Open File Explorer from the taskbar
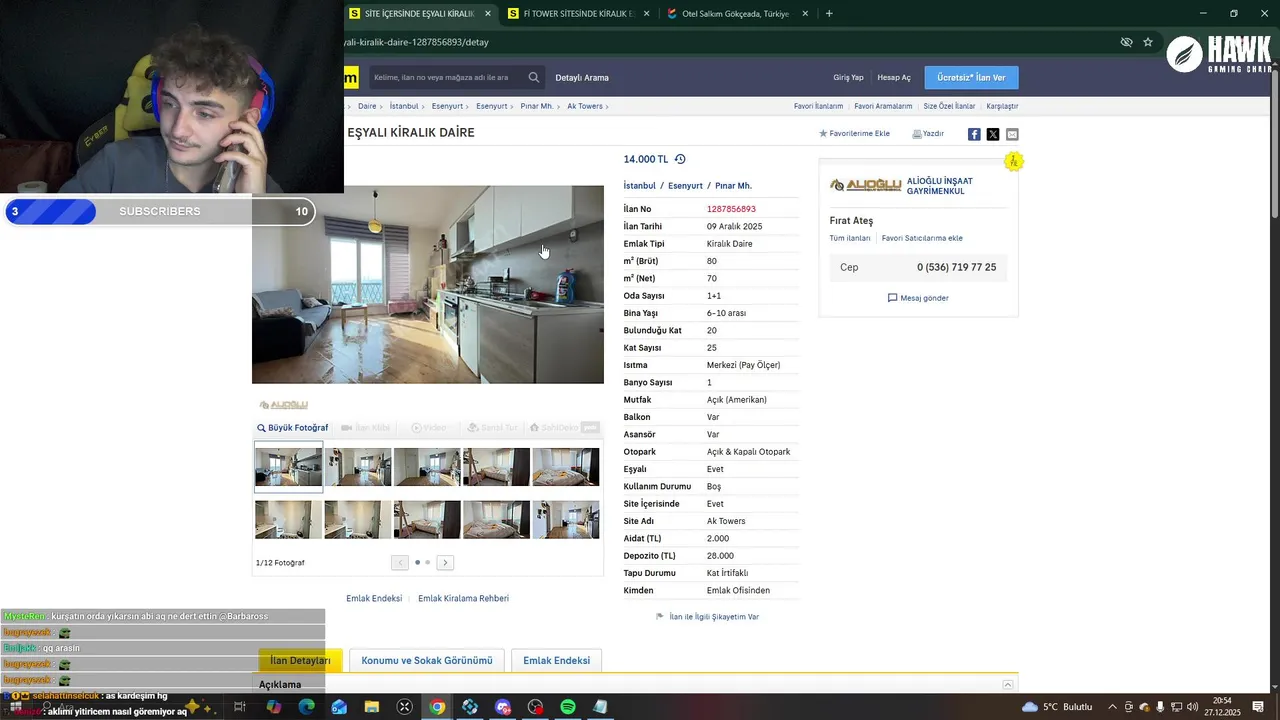Image resolution: width=1280 pixels, height=720 pixels. tap(371, 707)
